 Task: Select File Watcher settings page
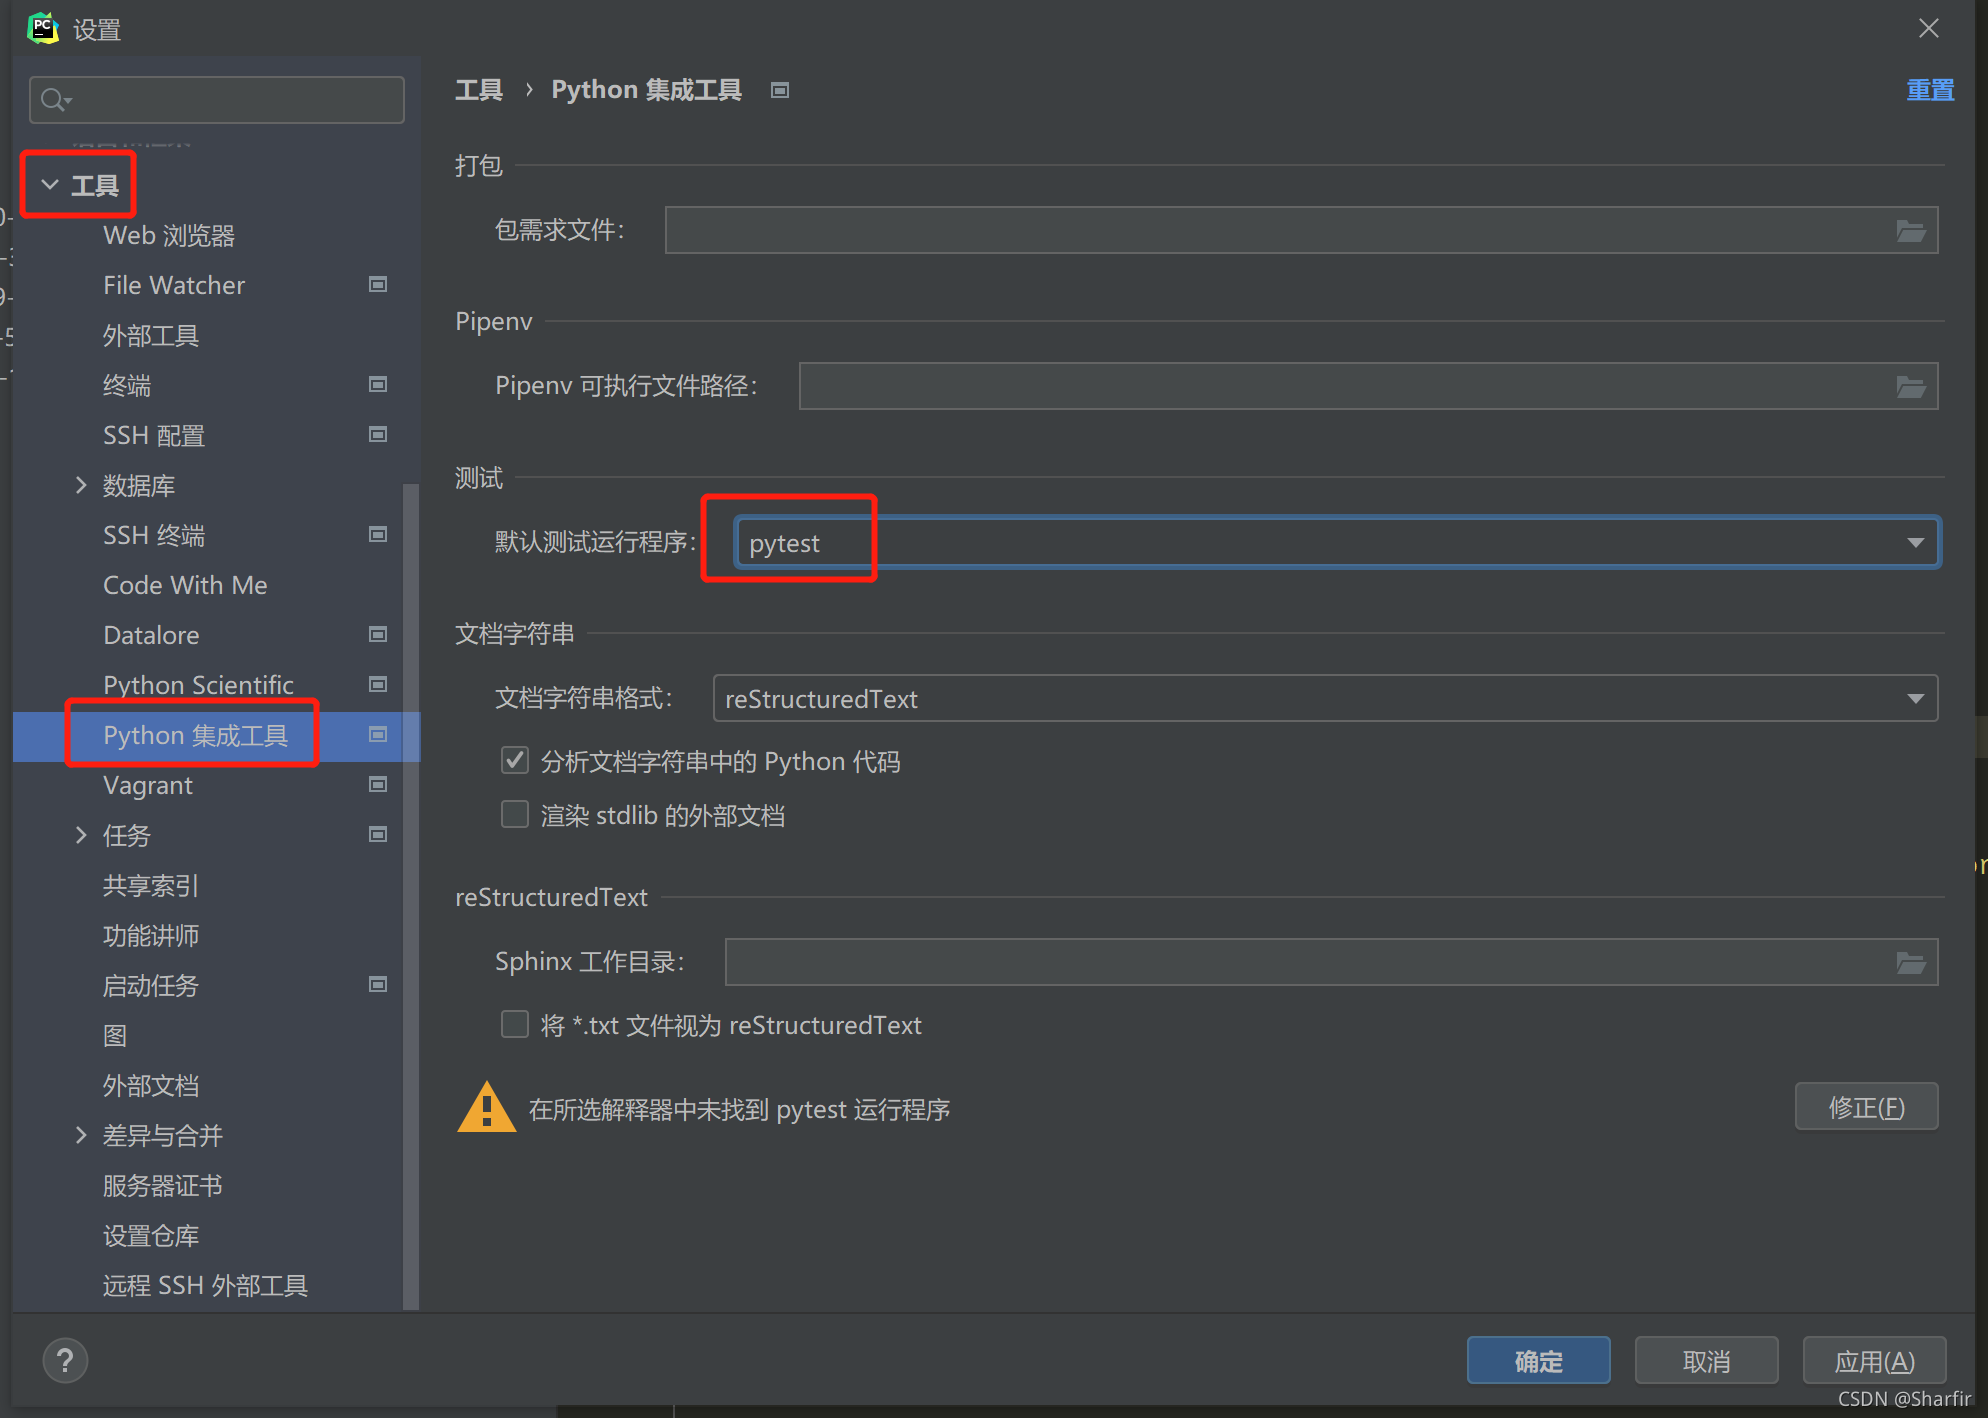[174, 285]
